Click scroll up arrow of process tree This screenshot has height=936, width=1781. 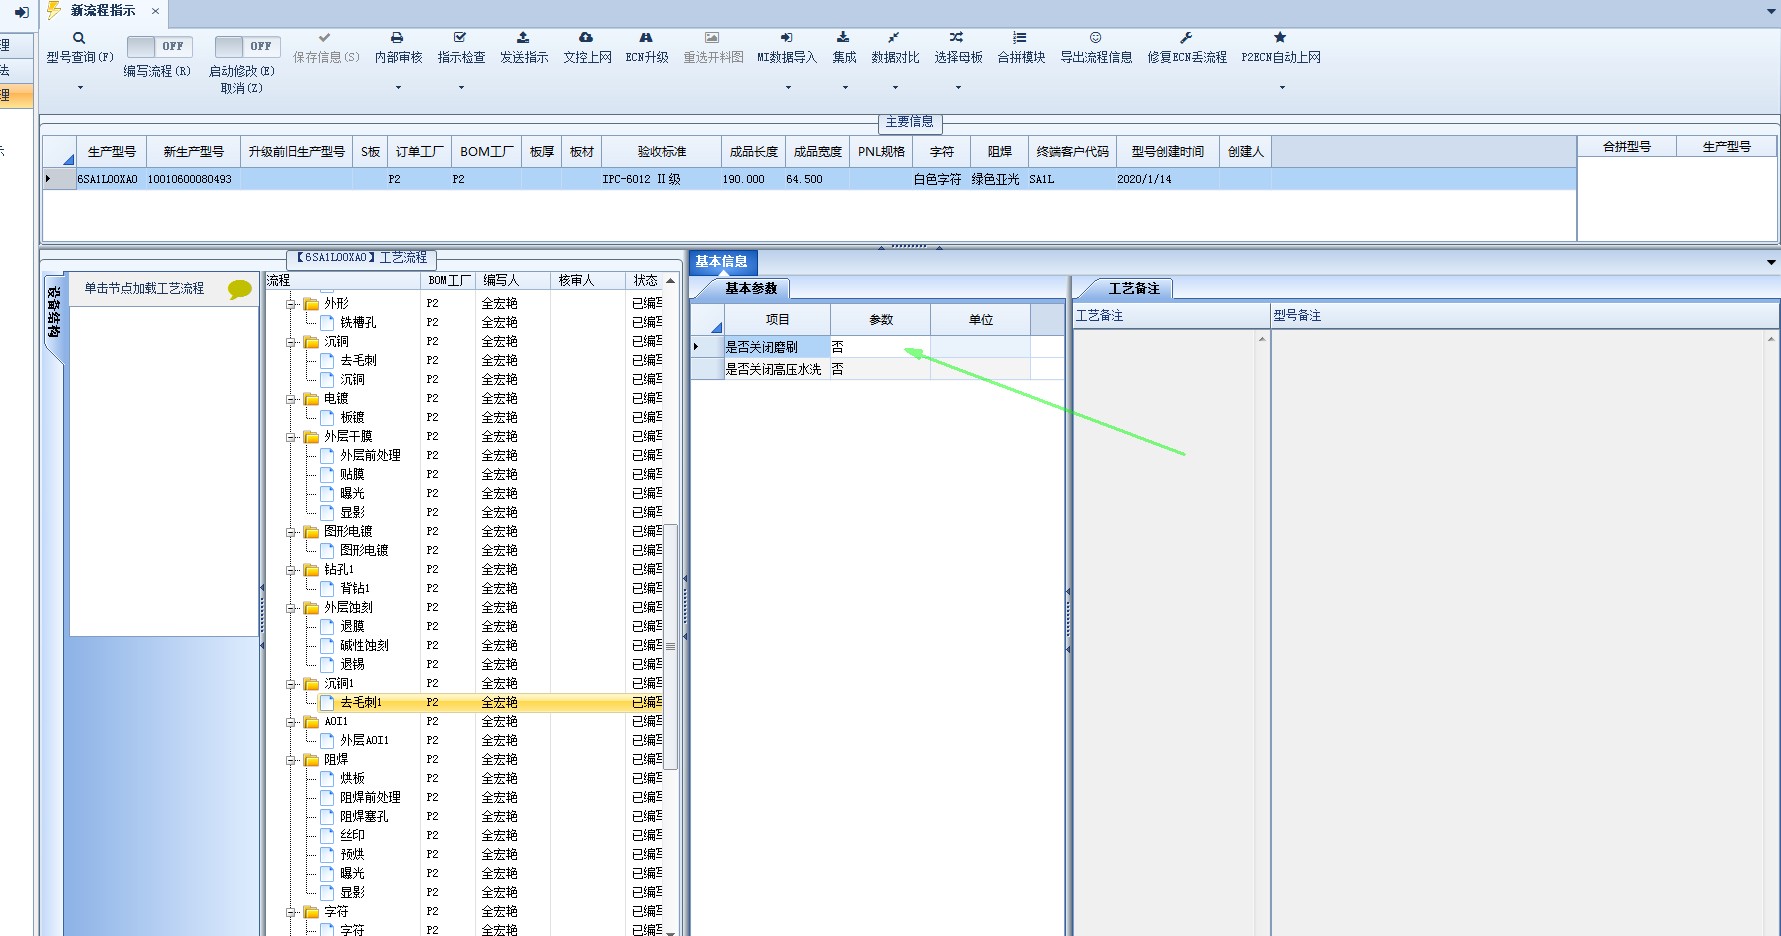pos(671,281)
